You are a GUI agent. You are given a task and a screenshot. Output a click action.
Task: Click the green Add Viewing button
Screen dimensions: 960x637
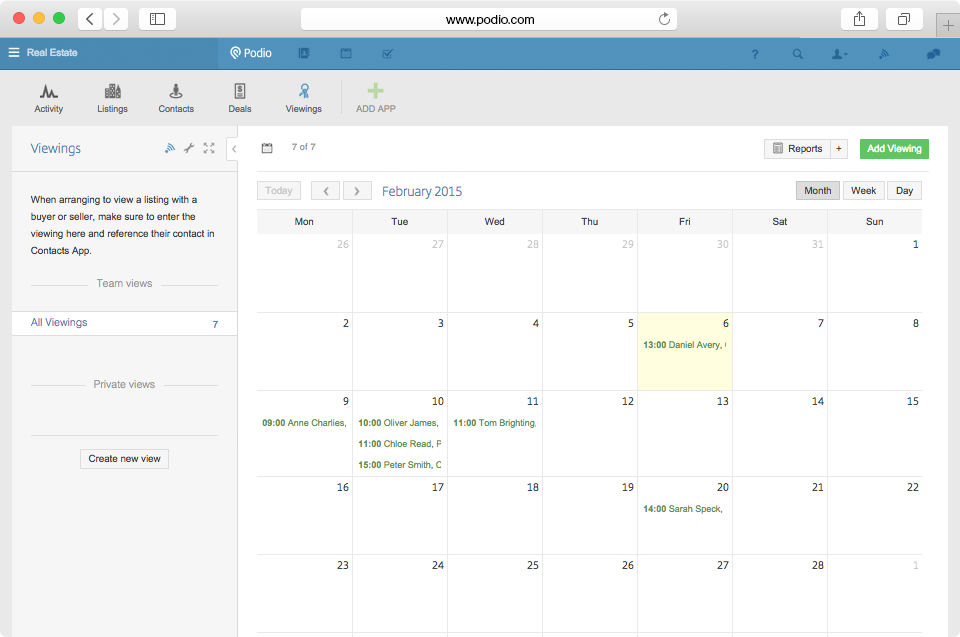click(894, 149)
